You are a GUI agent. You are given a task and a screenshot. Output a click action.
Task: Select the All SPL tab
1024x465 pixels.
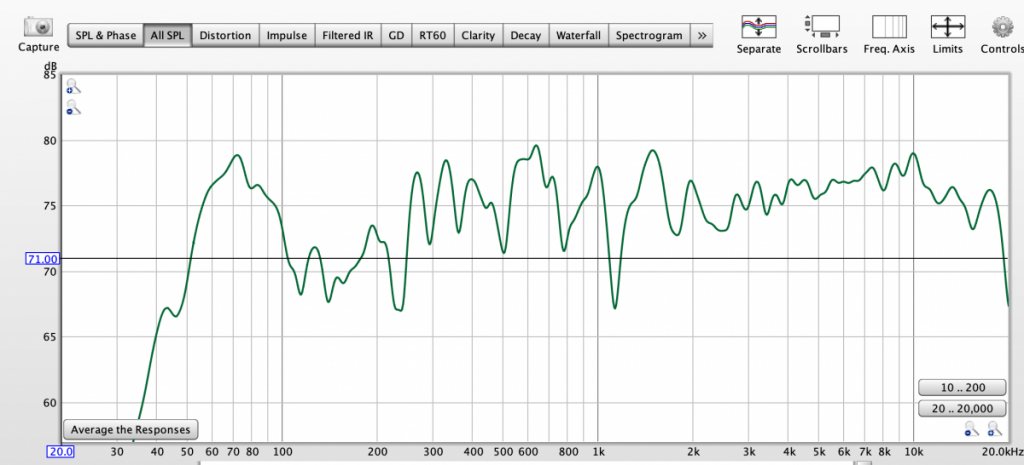pyautogui.click(x=167, y=35)
